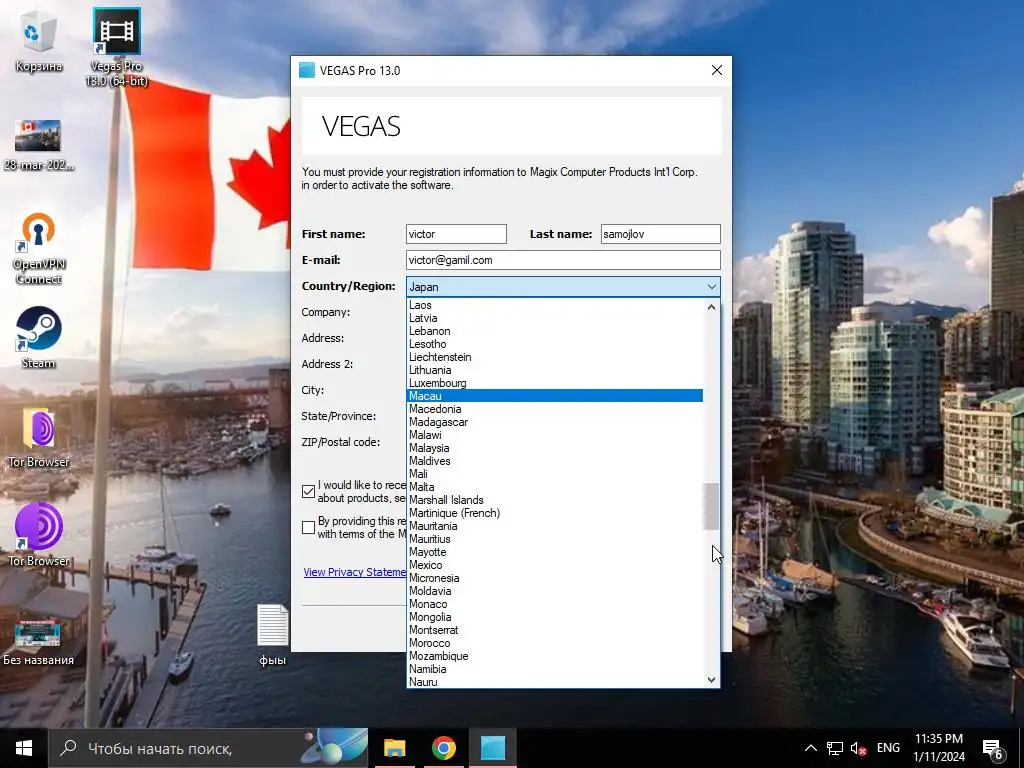1024x768 pixels.
Task: Choose Mauritania in the list
Action: (x=554, y=526)
